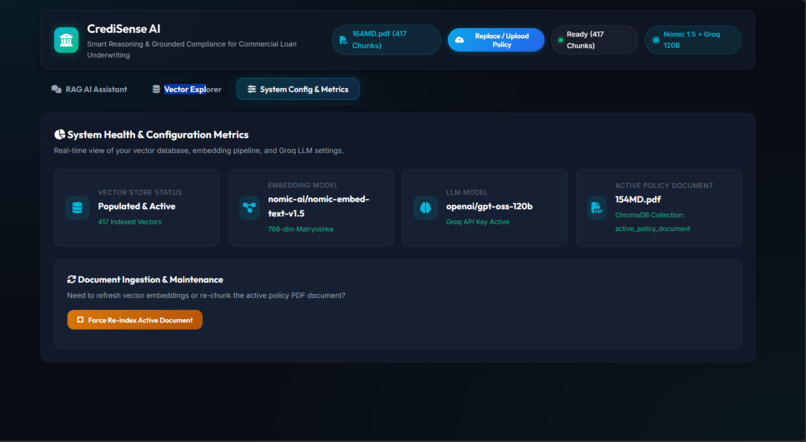Screen dimensions: 806x442
Task: Click the 154MD.pdf name in policy card
Action: 638,199
